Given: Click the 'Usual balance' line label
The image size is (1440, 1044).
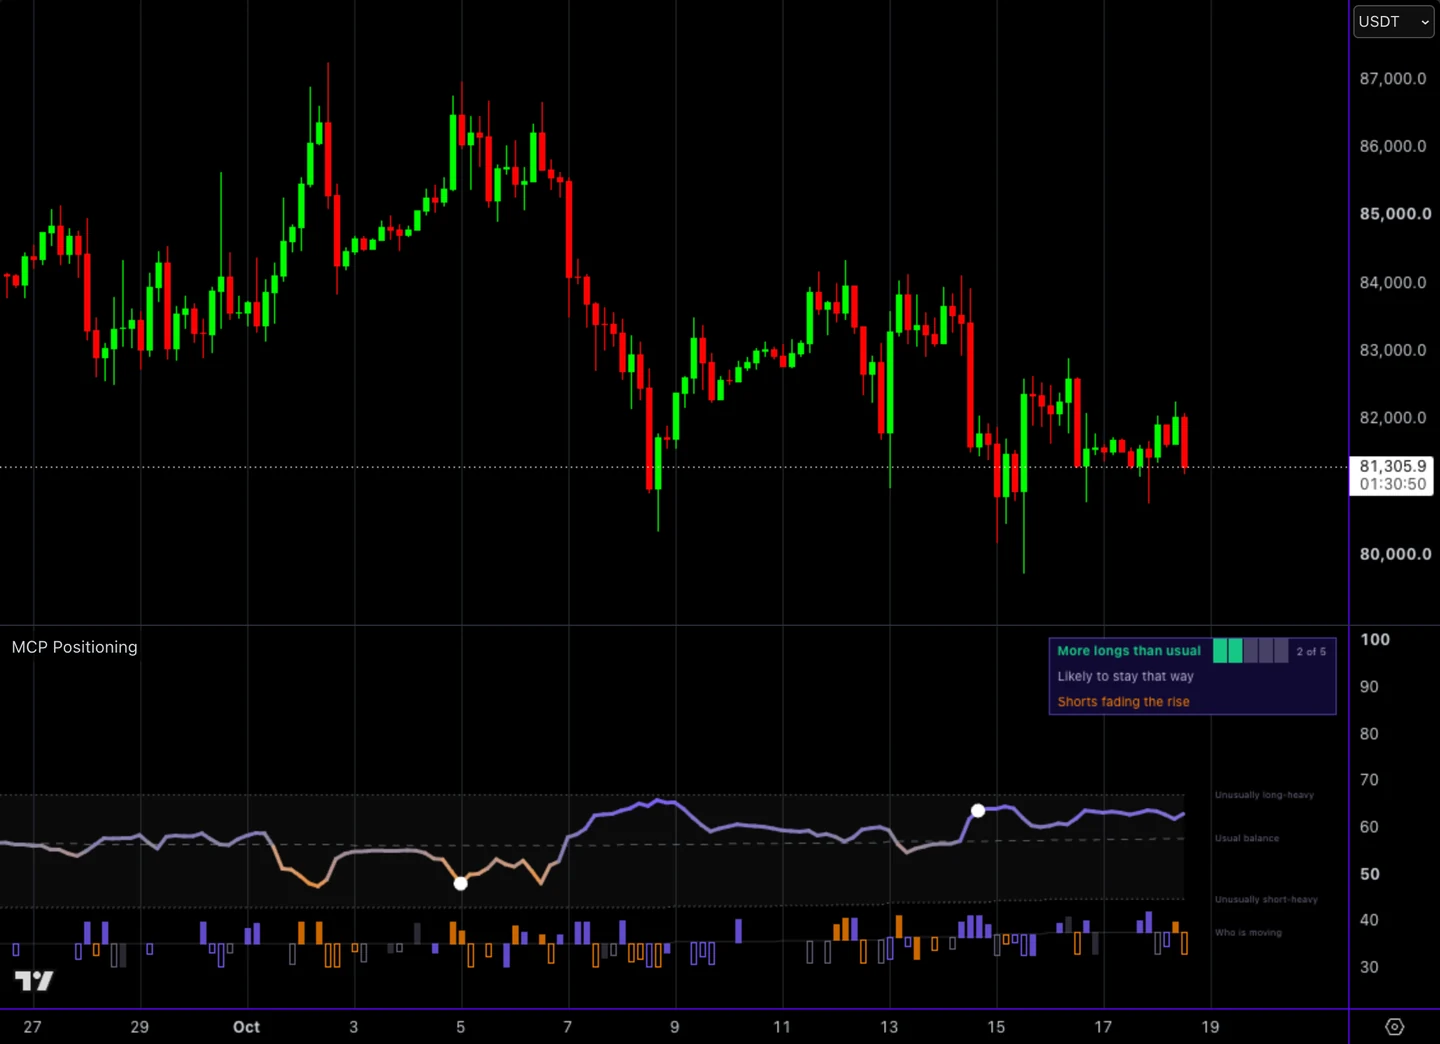Looking at the screenshot, I should (x=1247, y=838).
